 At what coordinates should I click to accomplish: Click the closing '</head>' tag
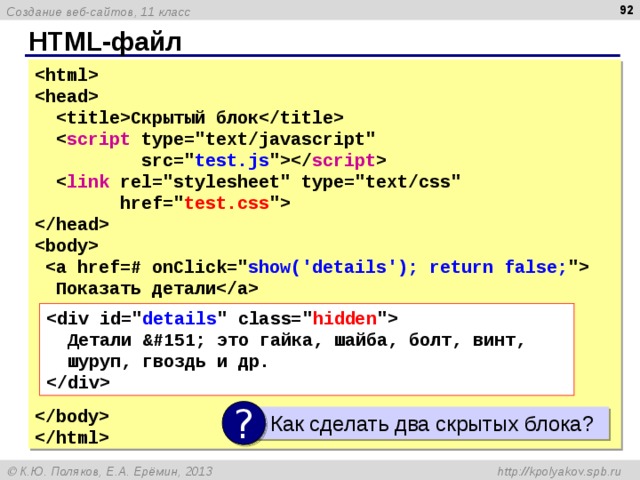coord(72,224)
